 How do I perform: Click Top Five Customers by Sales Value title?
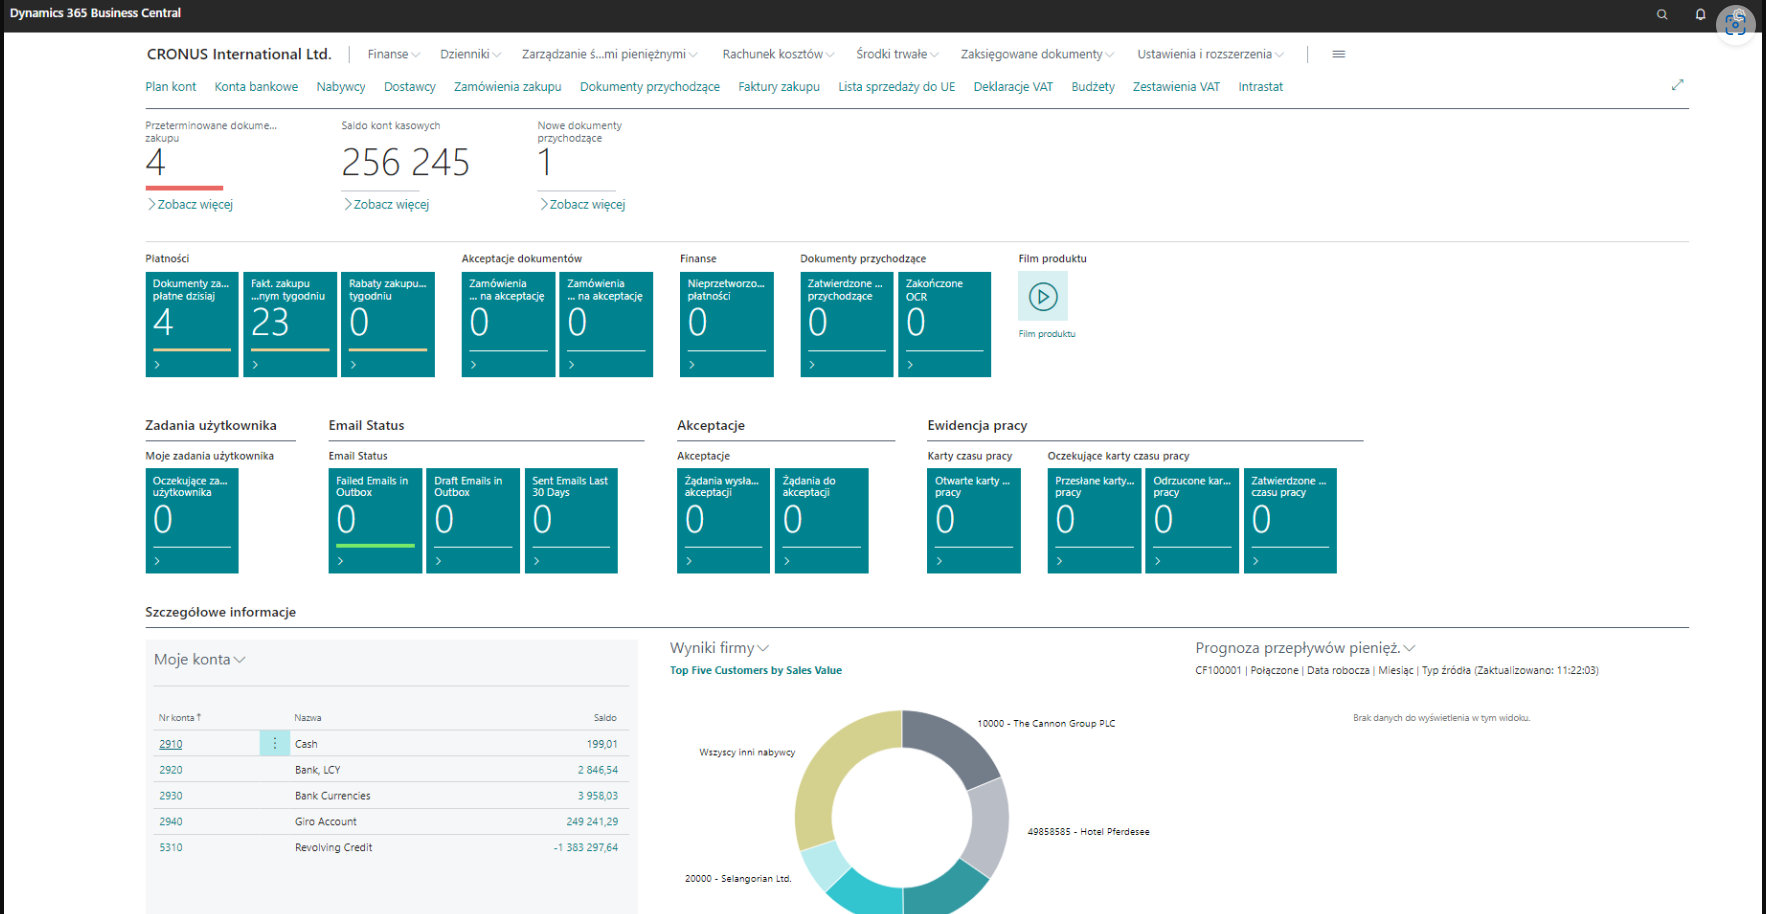(x=756, y=671)
